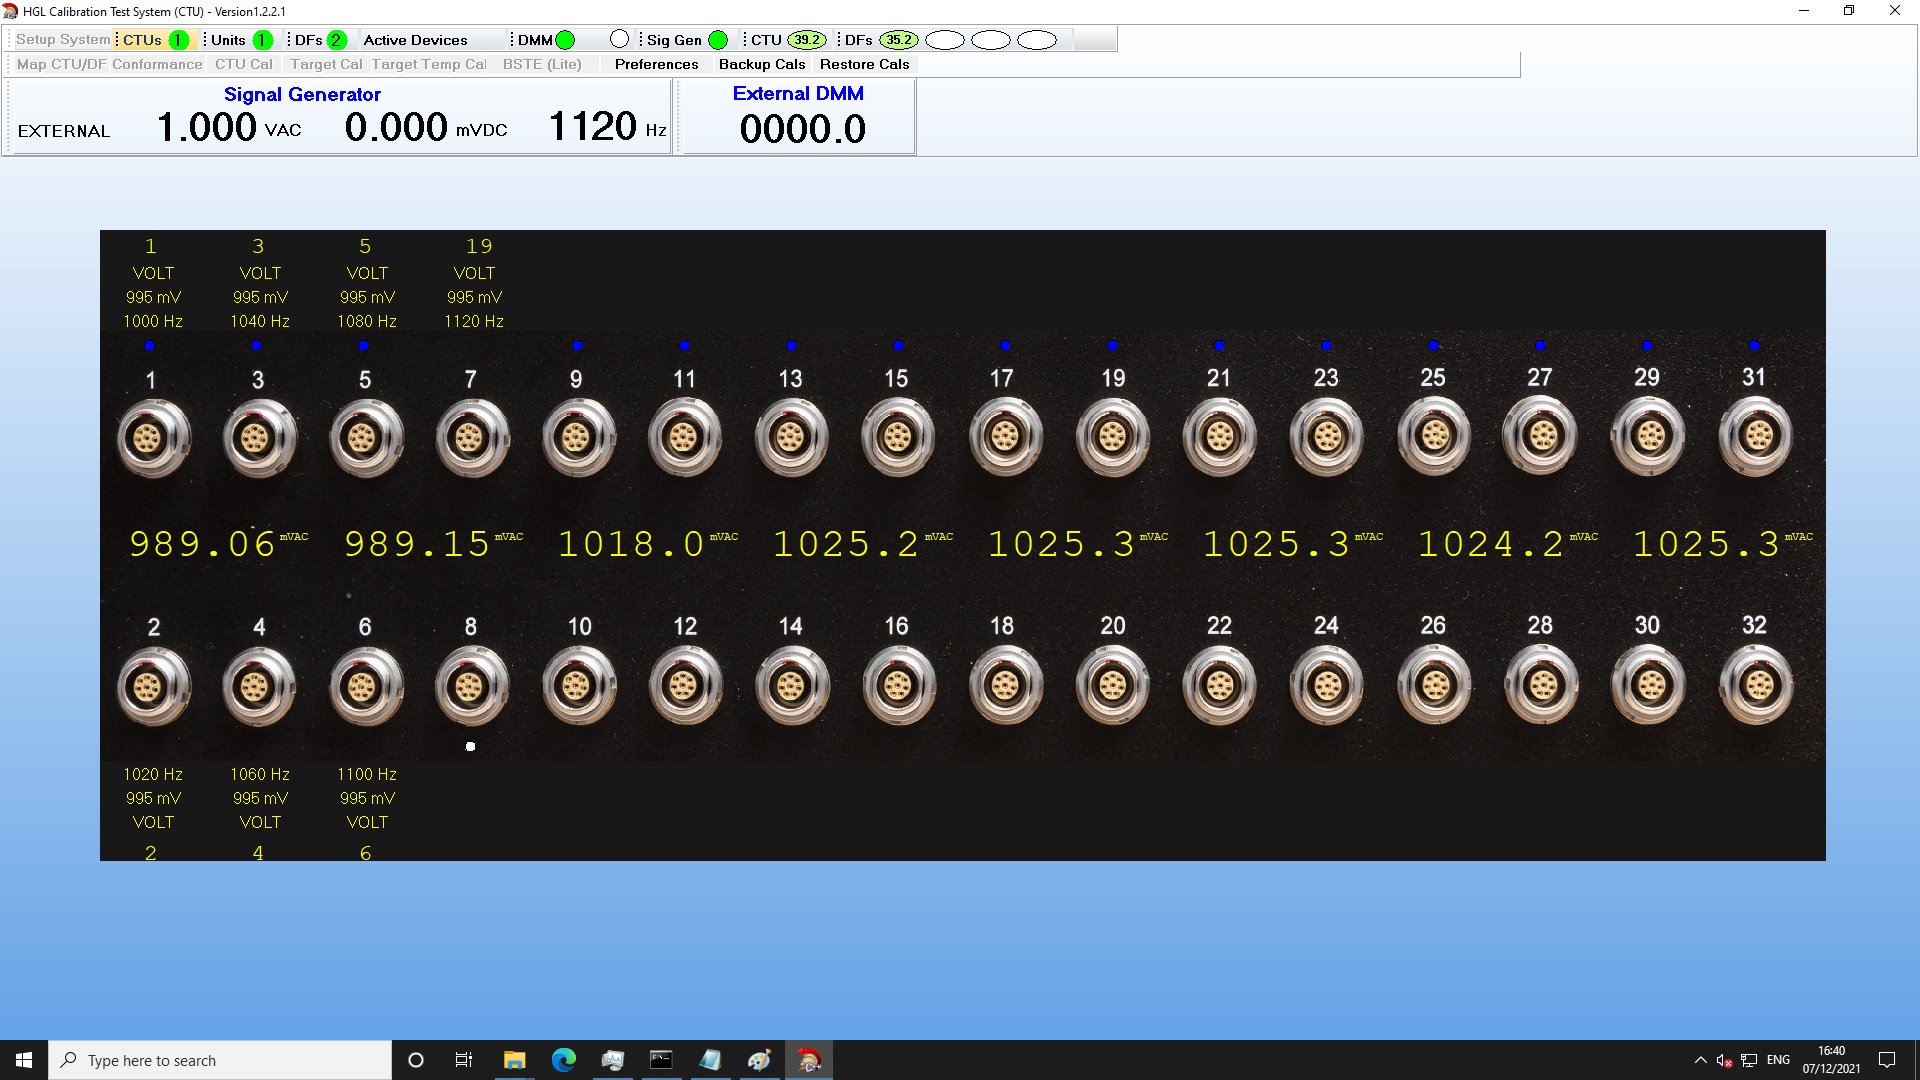Open the DFs count toolbar item
Screen dimensions: 1920x1080
pos(308,40)
